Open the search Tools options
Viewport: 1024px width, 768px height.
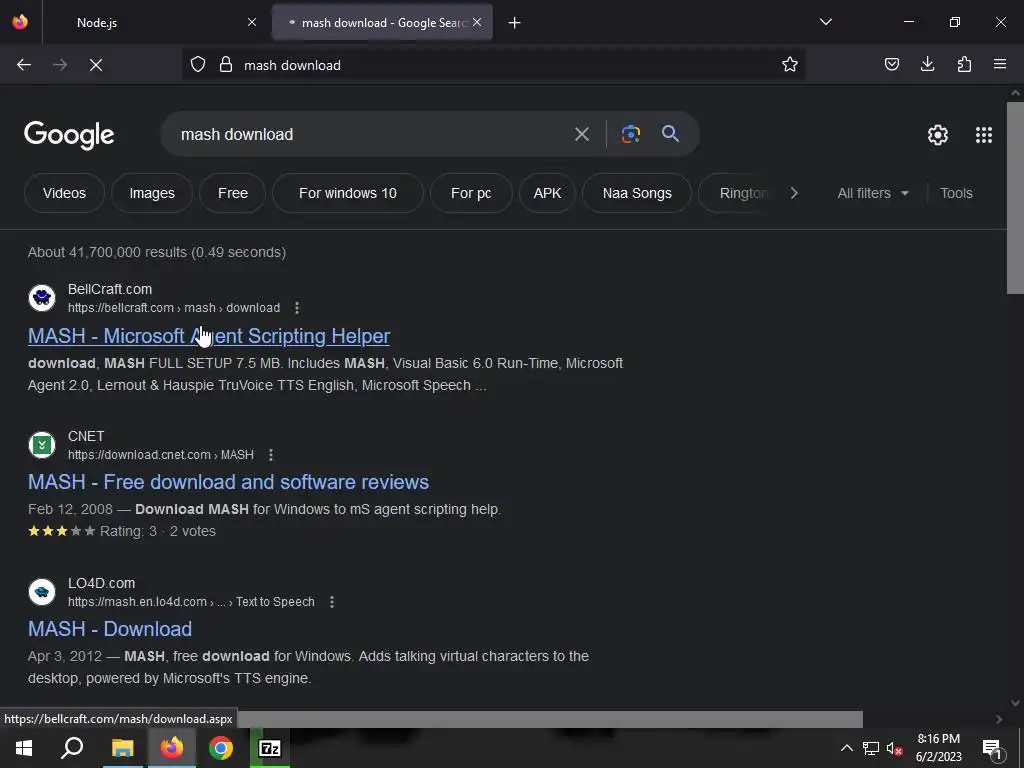coord(956,193)
